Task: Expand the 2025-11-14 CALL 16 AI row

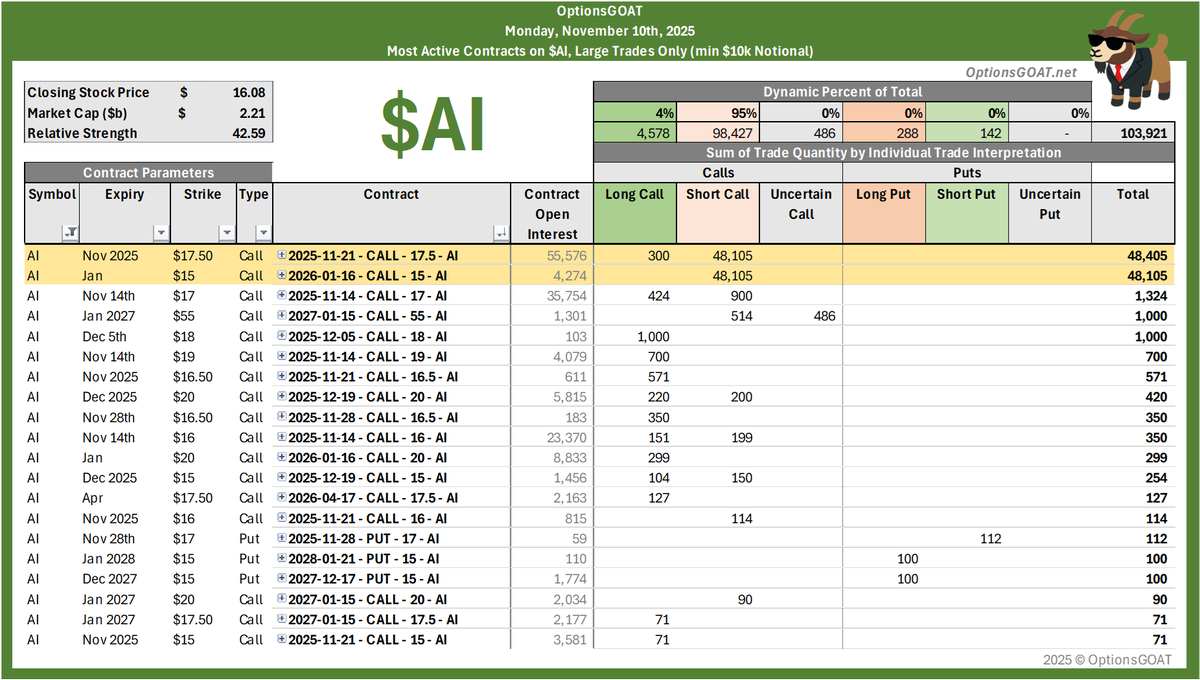Action: (x=282, y=437)
